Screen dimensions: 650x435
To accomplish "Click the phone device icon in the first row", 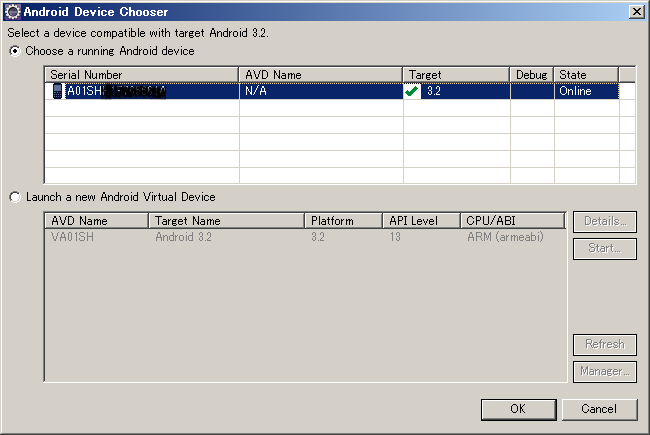I will 57,91.
